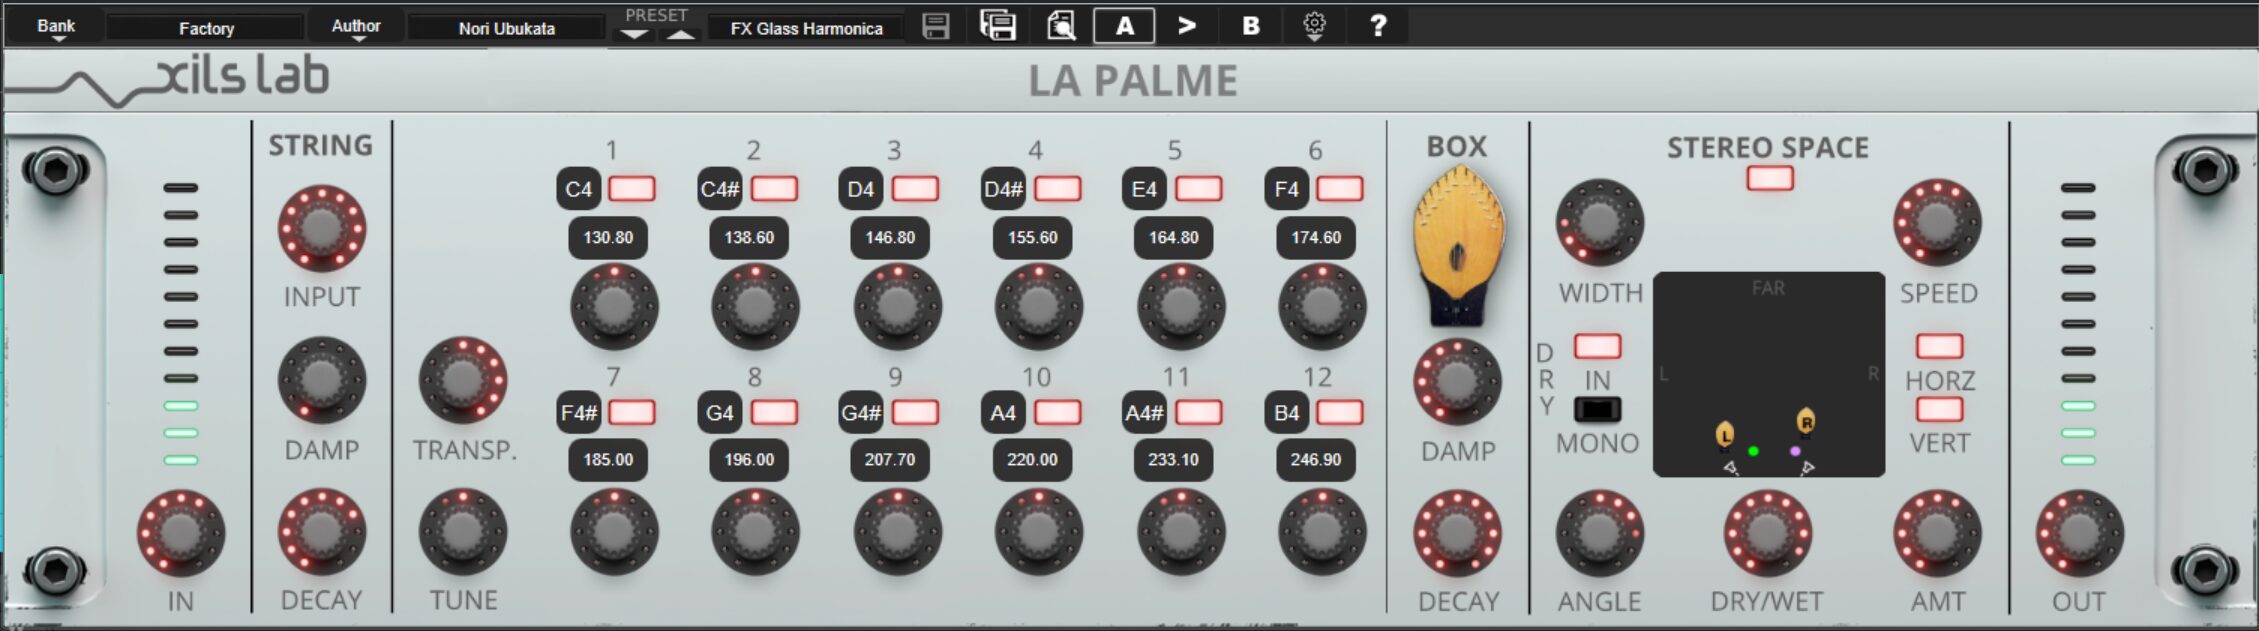Click the DRY/WET knob
2259x631 pixels.
1768,533
